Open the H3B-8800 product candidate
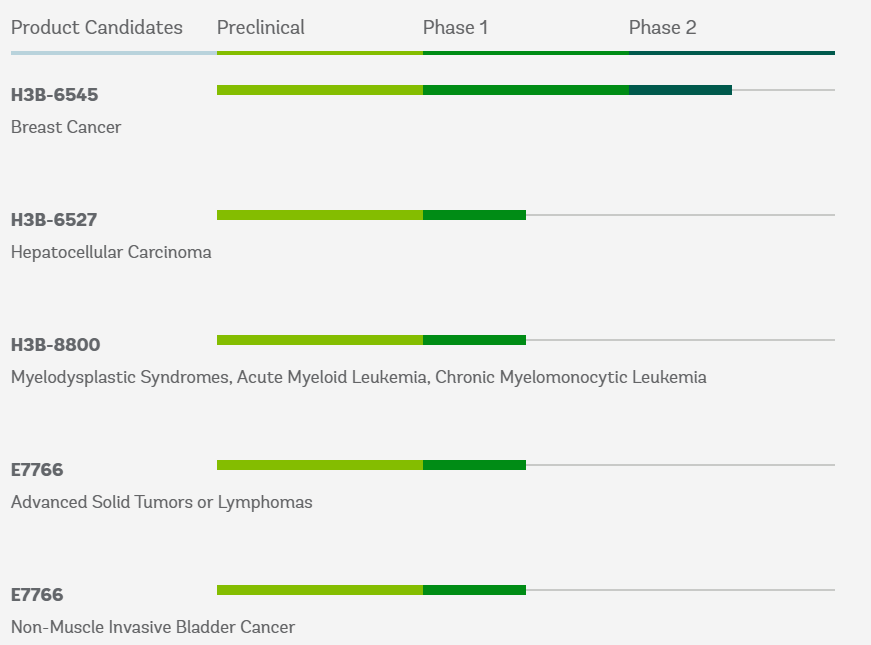 (x=56, y=345)
